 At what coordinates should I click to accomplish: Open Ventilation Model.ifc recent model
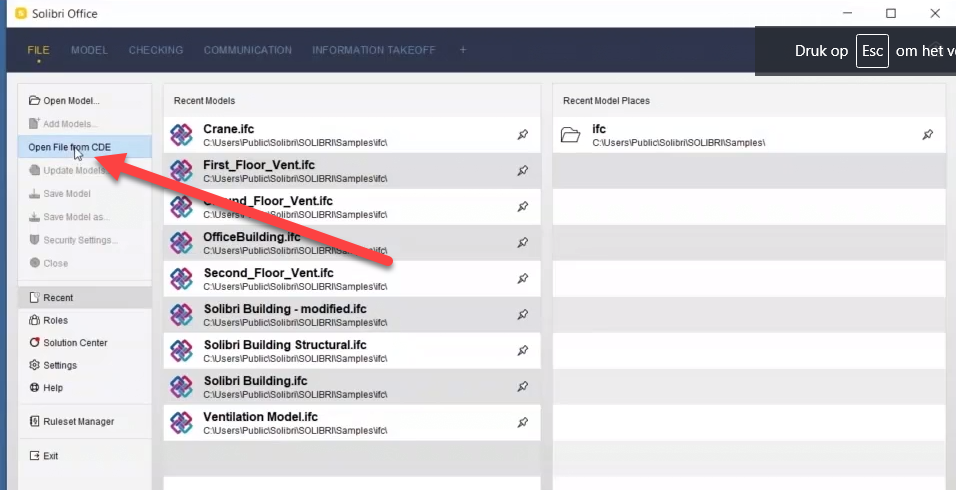tap(352, 423)
